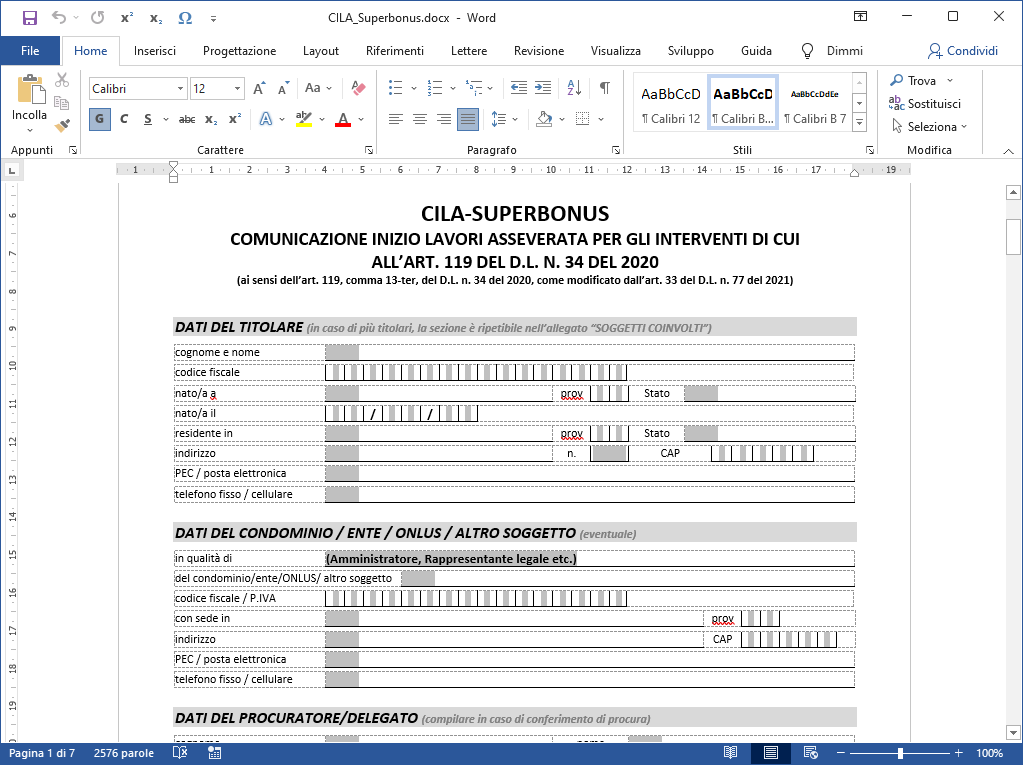This screenshot has height=765, width=1023.
Task: Show paragraph marks with pilcrow icon
Action: [x=604, y=88]
